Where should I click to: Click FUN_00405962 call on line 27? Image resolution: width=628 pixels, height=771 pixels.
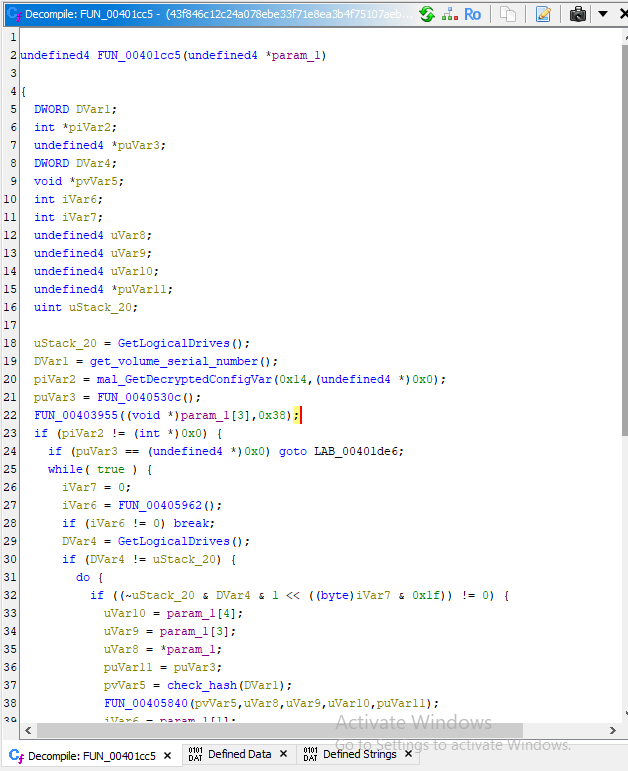click(x=160, y=505)
